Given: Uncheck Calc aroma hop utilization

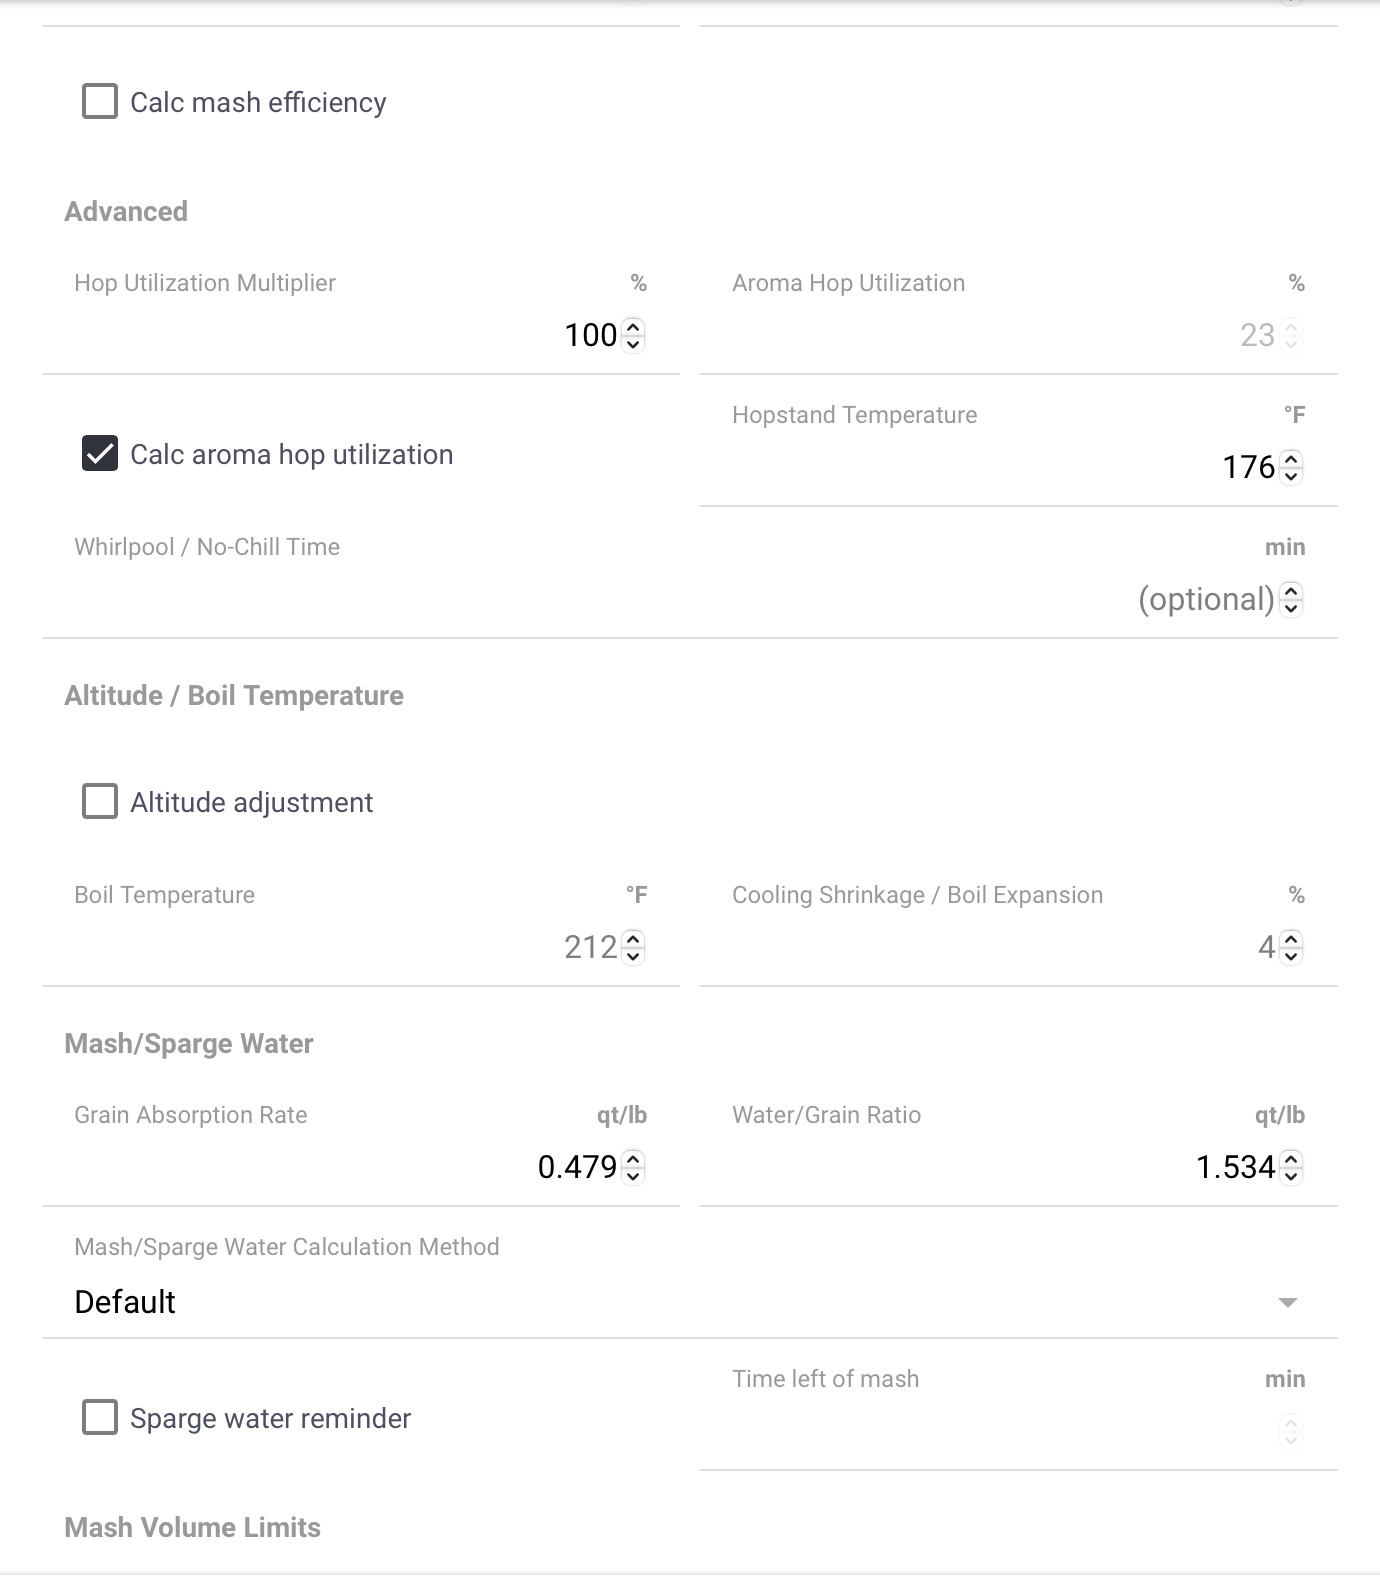Looking at the screenshot, I should pyautogui.click(x=100, y=454).
